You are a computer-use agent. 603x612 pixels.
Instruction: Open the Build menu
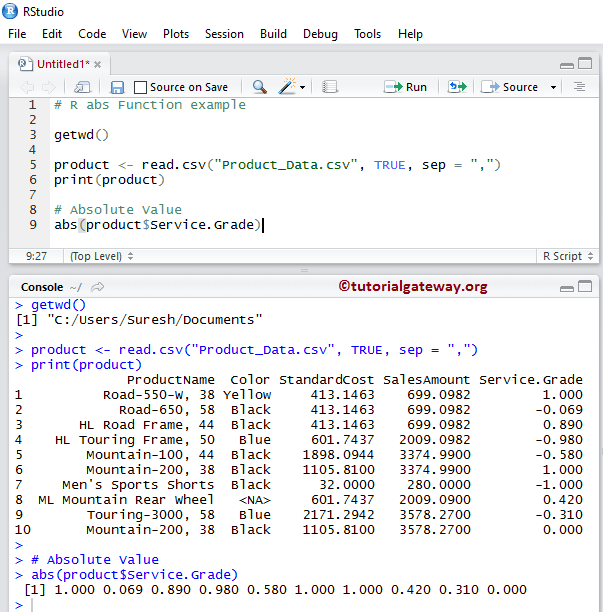(273, 34)
